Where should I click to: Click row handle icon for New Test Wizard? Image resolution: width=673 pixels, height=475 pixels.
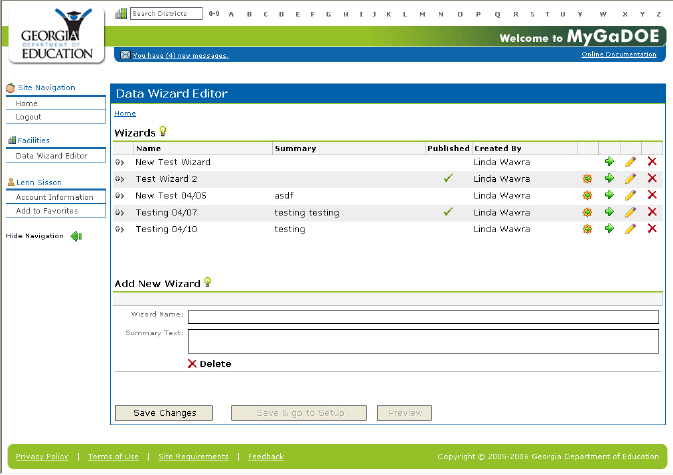pyautogui.click(x=119, y=163)
